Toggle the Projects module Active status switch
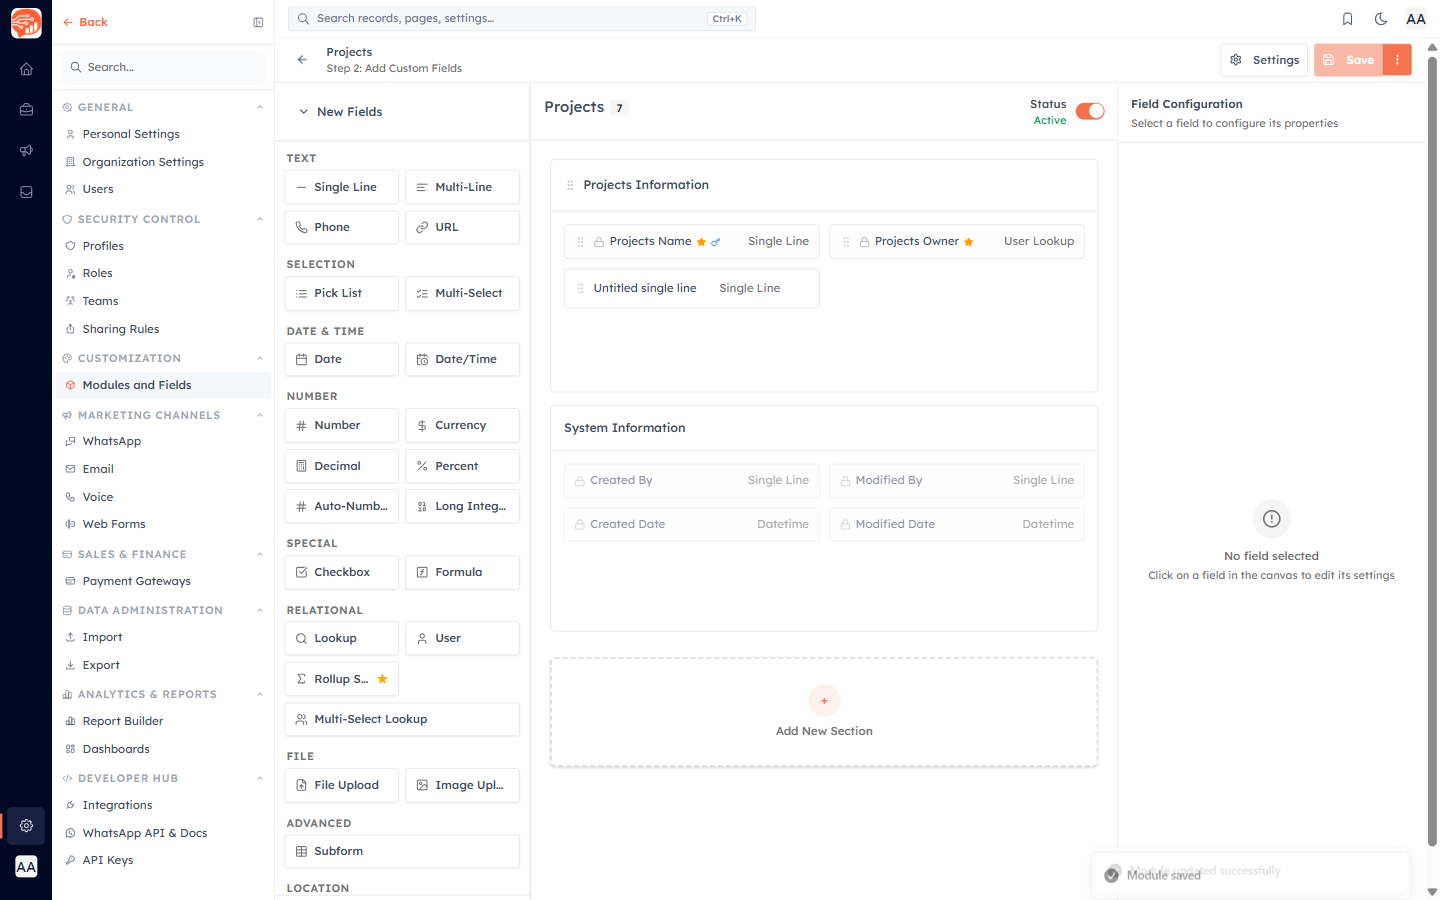 pos(1090,111)
